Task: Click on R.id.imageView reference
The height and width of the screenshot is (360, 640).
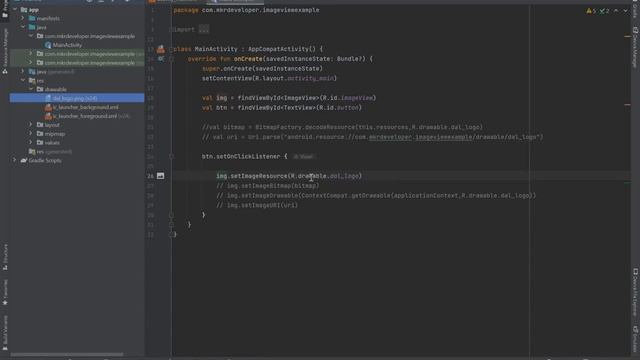Action: click(347, 98)
